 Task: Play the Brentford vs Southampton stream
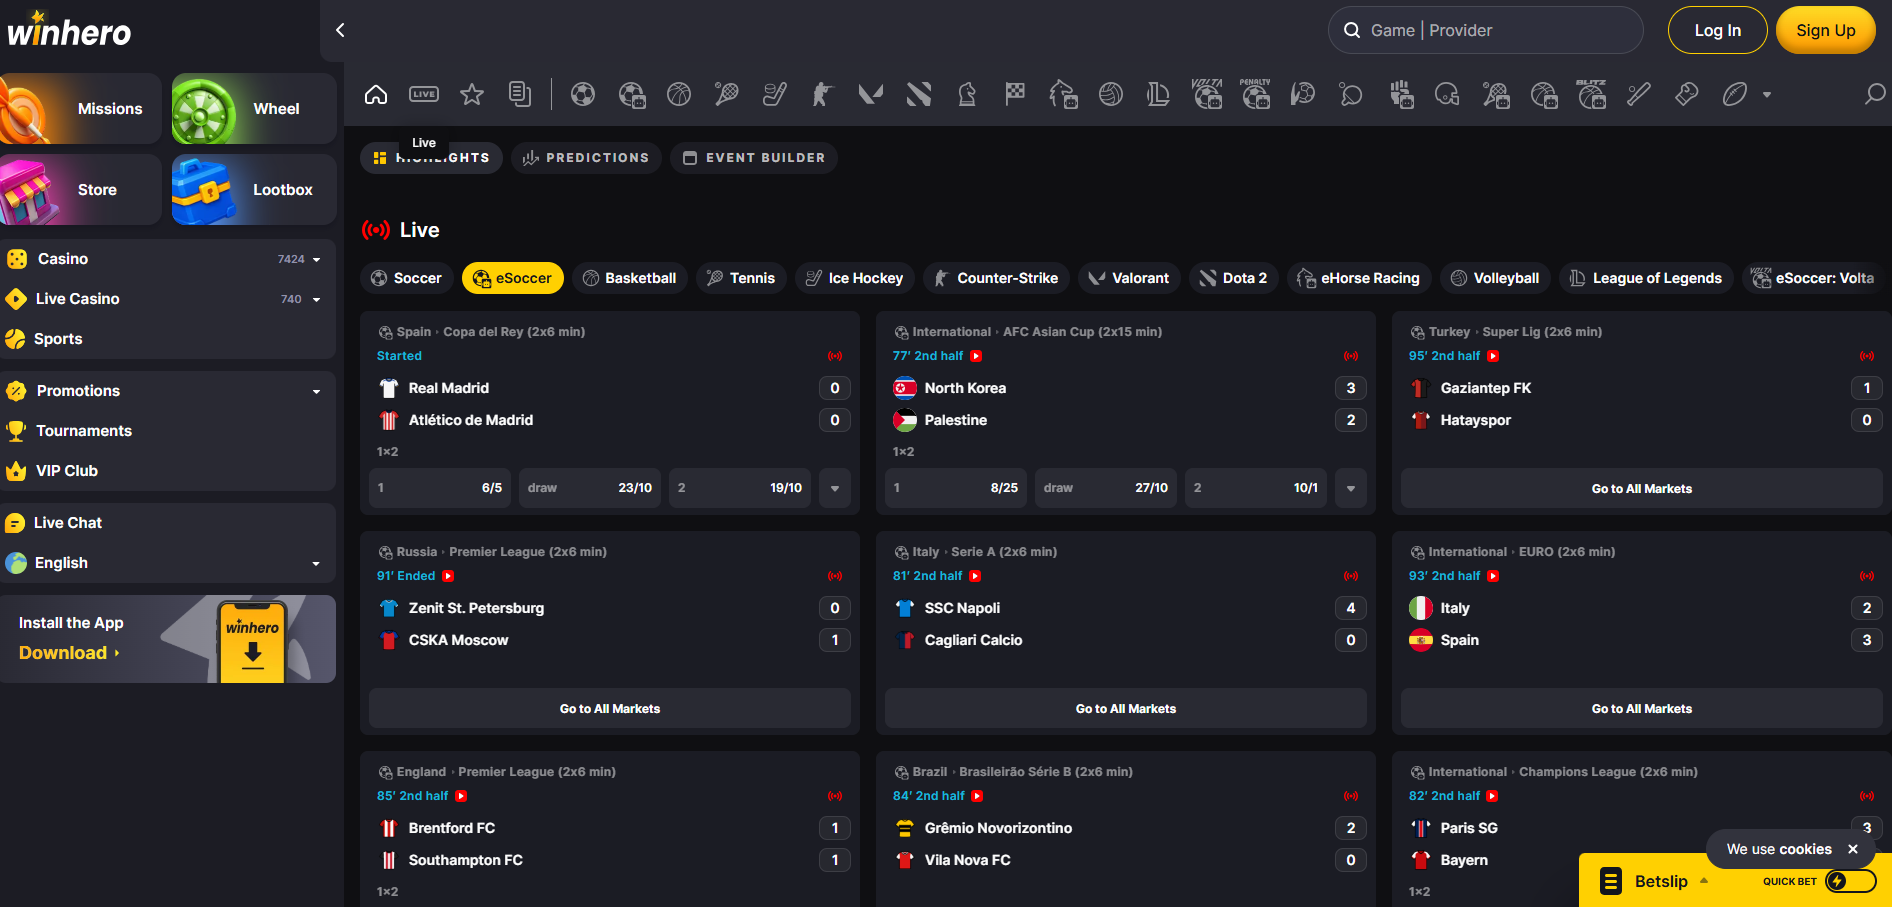pyautogui.click(x=461, y=796)
